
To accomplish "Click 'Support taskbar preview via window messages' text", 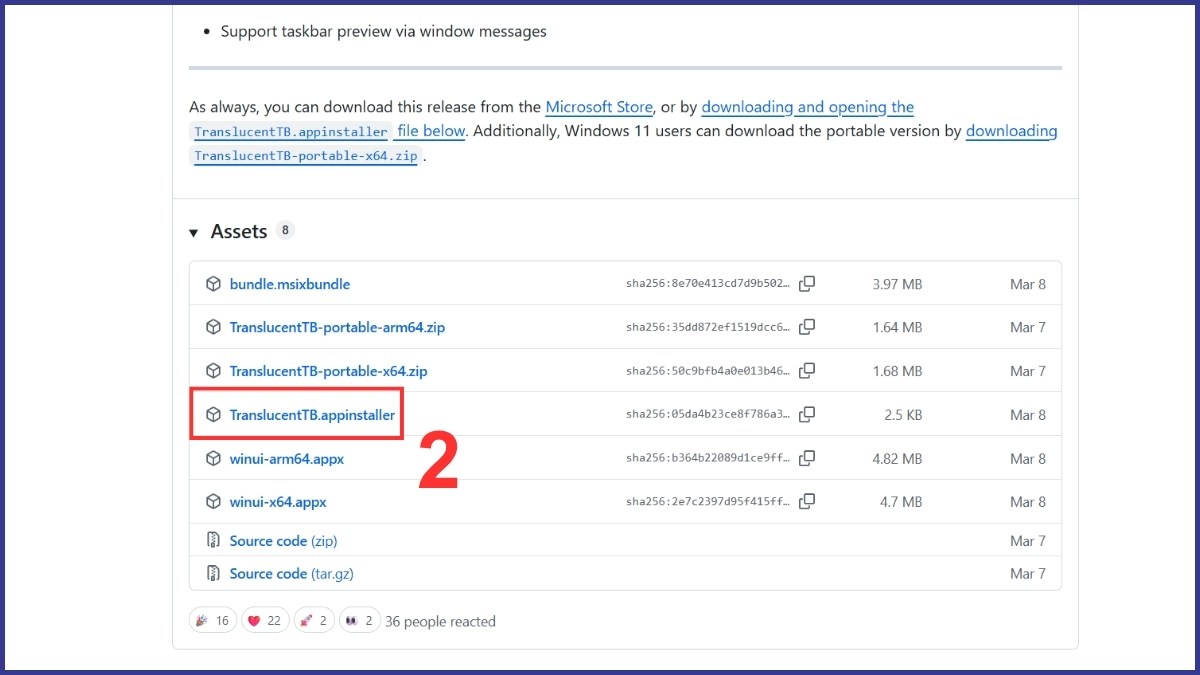I will point(384,31).
